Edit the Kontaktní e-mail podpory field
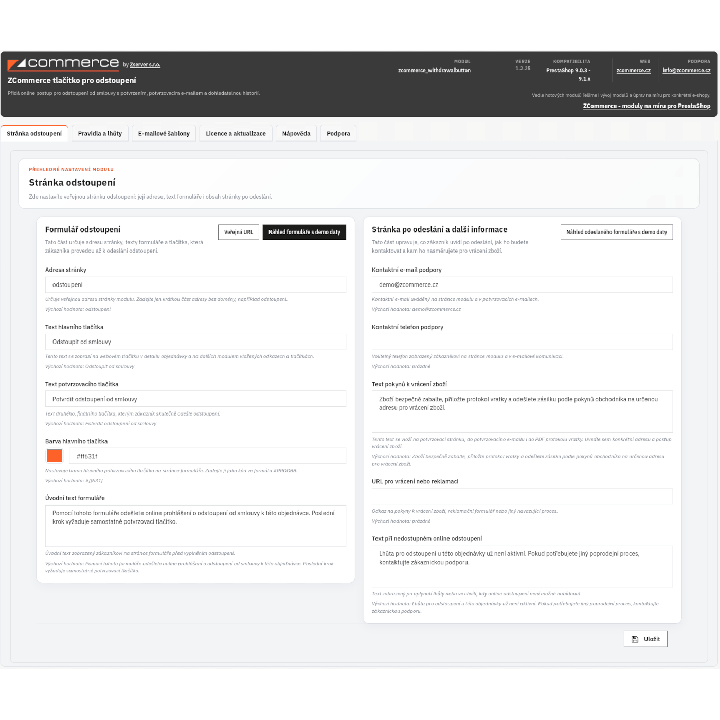Image resolution: width=720 pixels, height=720 pixels. click(x=522, y=285)
